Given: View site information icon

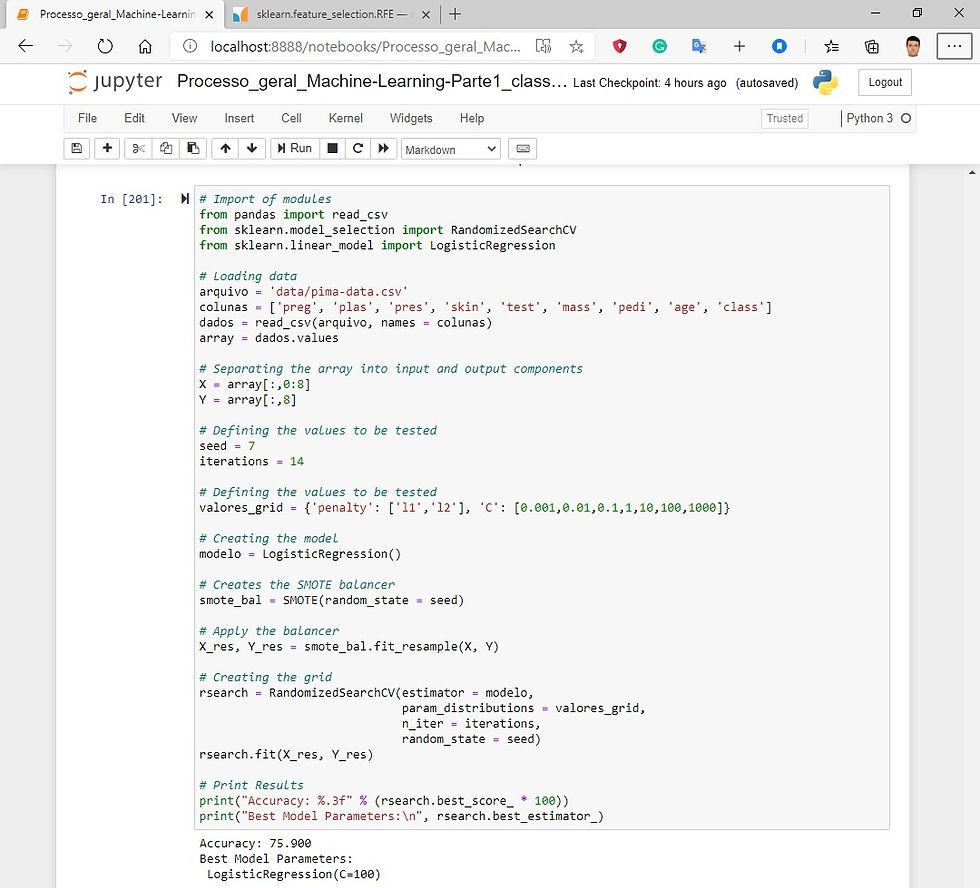Looking at the screenshot, I should 190,46.
